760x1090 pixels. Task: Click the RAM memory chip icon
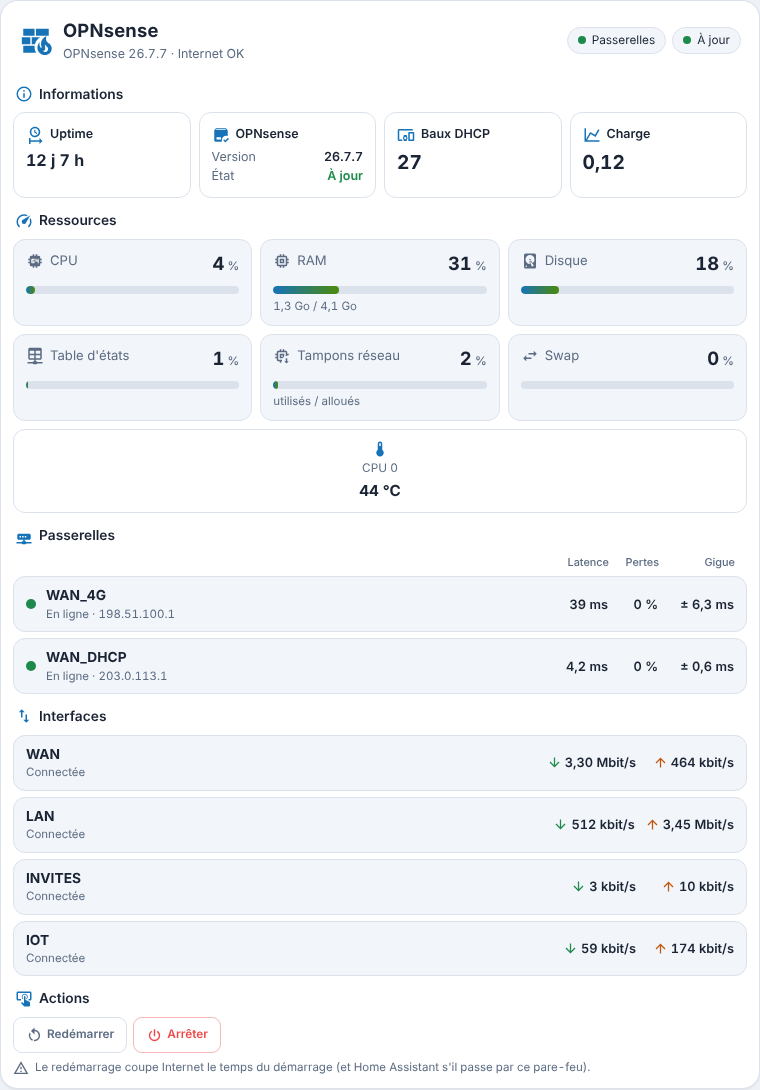(282, 261)
